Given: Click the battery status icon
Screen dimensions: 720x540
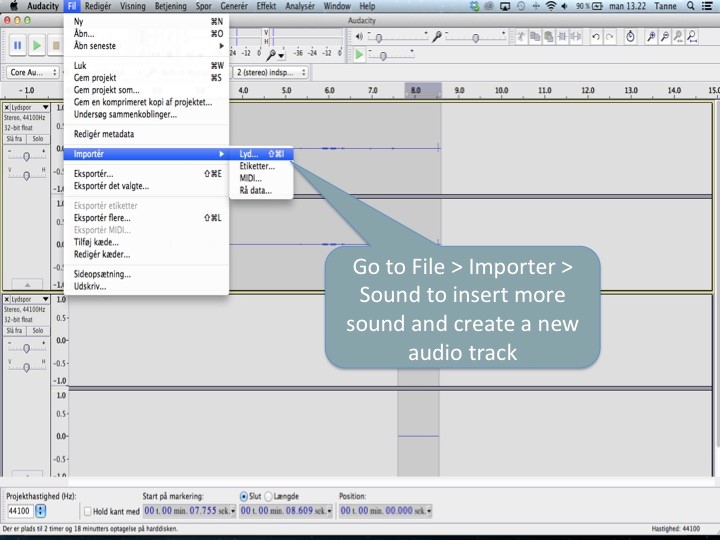Looking at the screenshot, I should point(597,6).
